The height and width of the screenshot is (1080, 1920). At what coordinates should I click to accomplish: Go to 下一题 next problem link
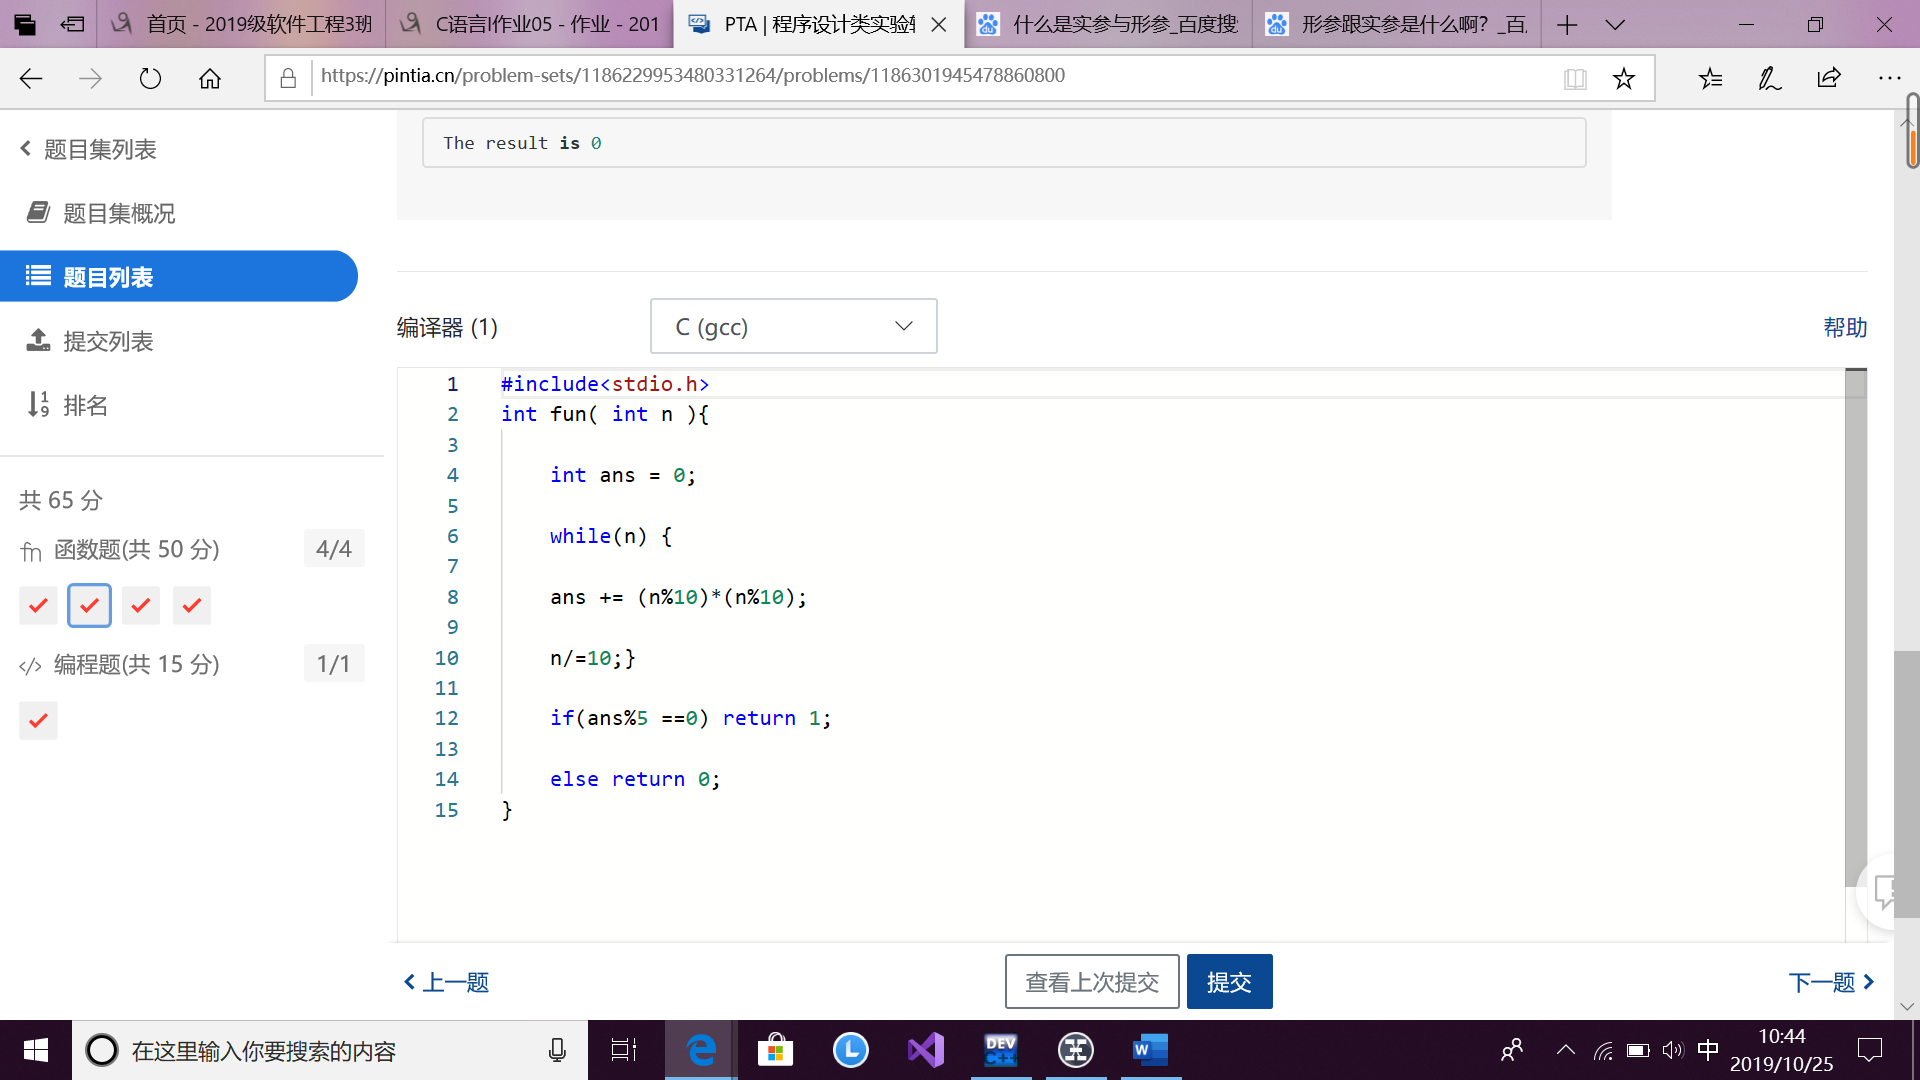(1830, 981)
